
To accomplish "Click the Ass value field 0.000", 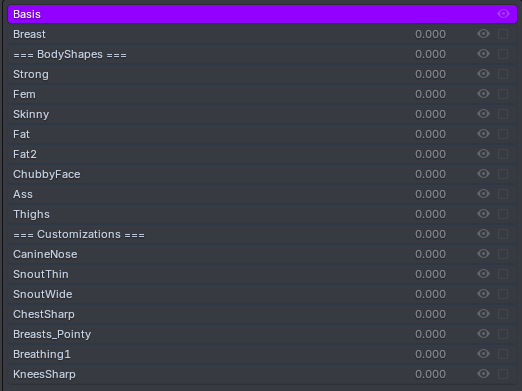I will pos(430,194).
